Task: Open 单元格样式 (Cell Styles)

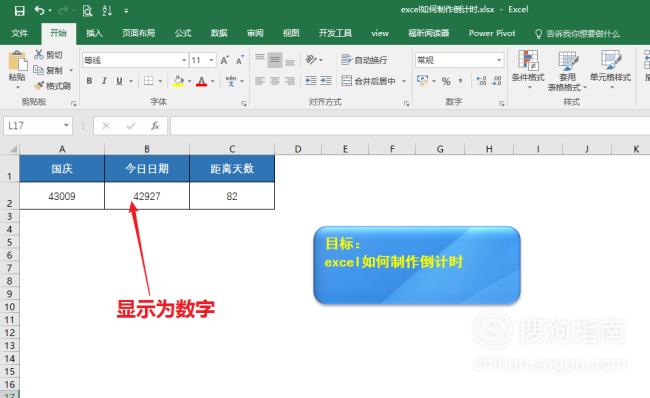Action: coord(610,69)
